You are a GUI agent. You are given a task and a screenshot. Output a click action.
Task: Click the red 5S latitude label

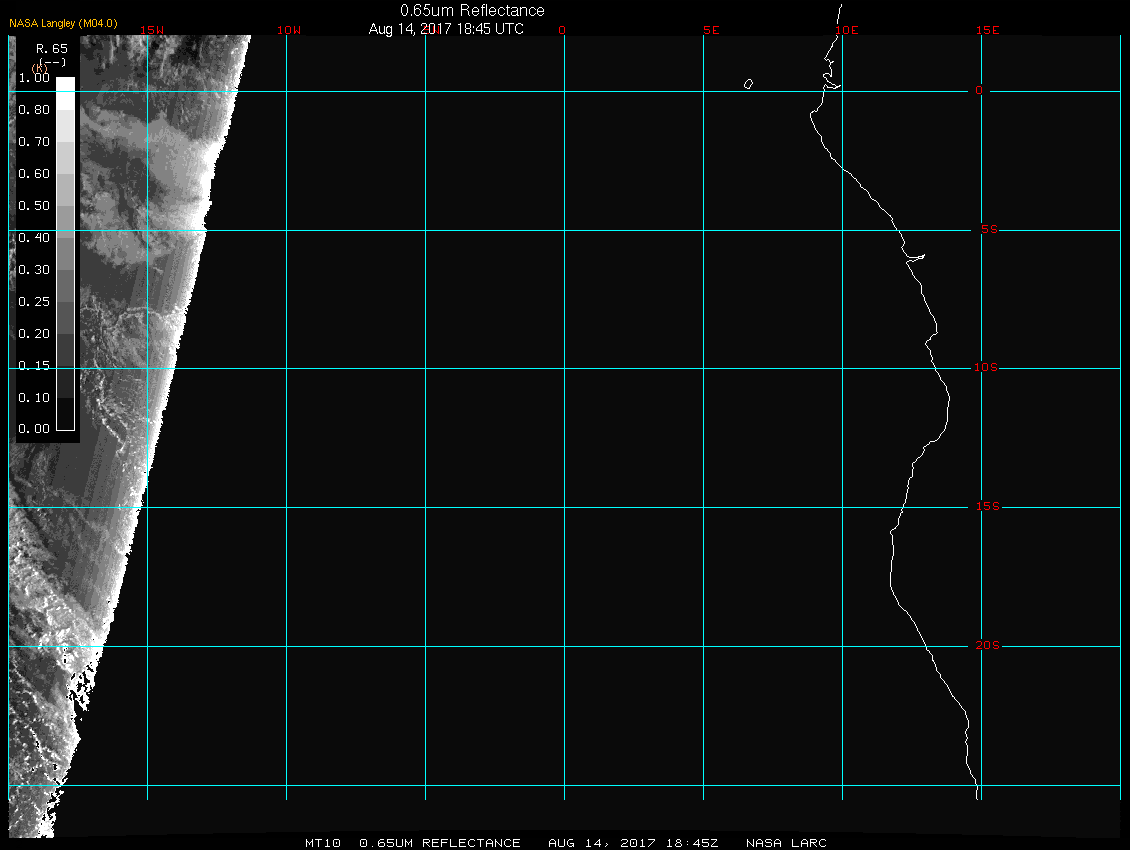point(989,230)
